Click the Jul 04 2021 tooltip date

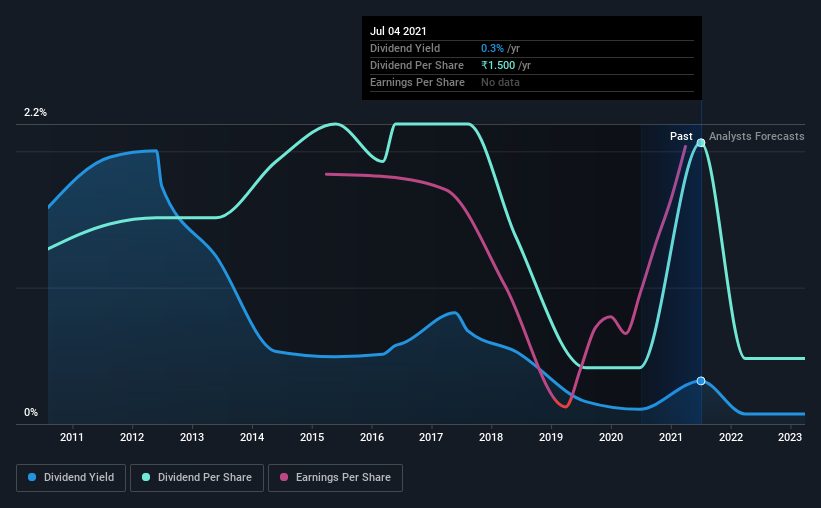coord(398,31)
